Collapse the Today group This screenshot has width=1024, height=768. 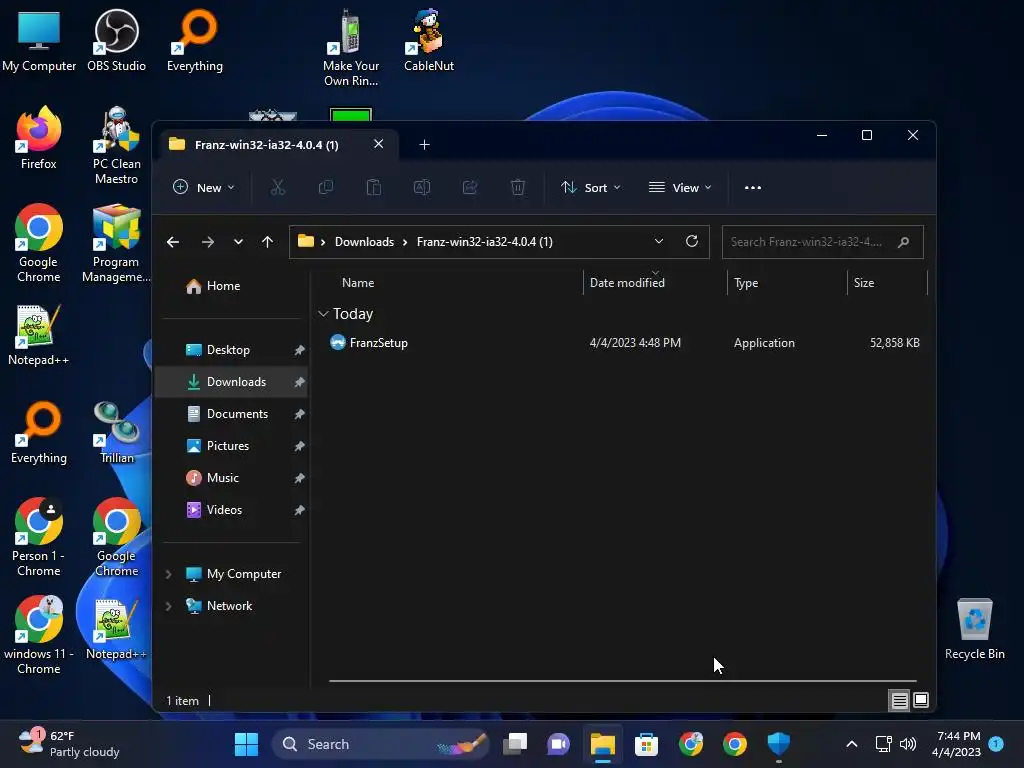point(323,314)
